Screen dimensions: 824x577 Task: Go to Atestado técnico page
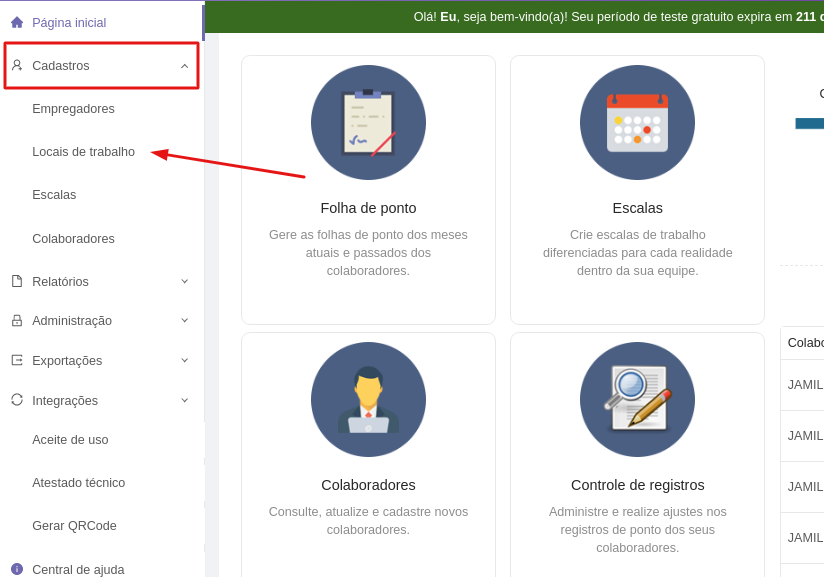pos(78,483)
